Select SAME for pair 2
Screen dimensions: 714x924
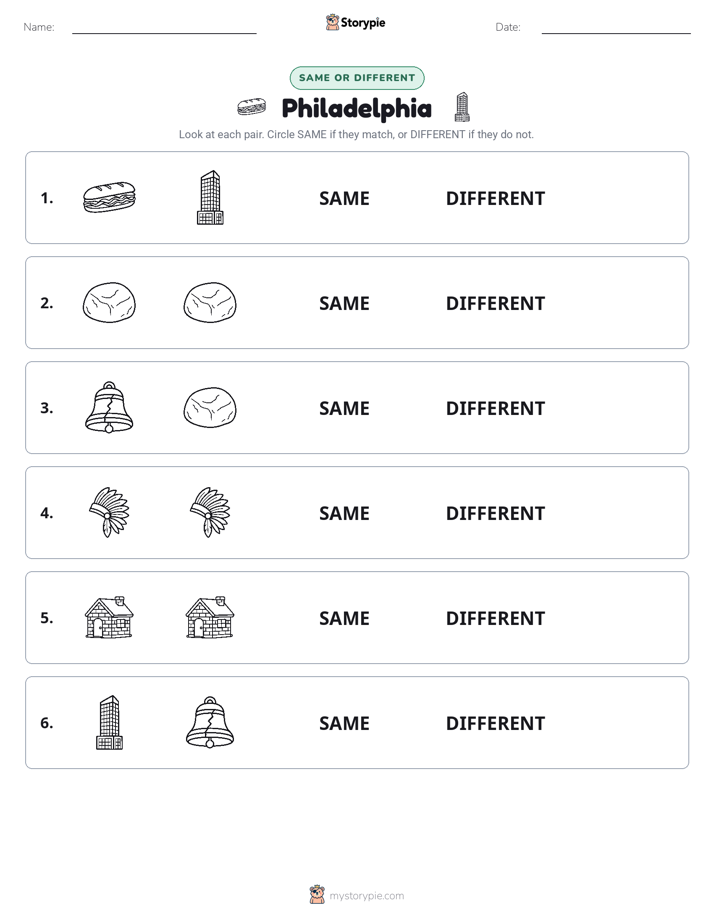(344, 303)
